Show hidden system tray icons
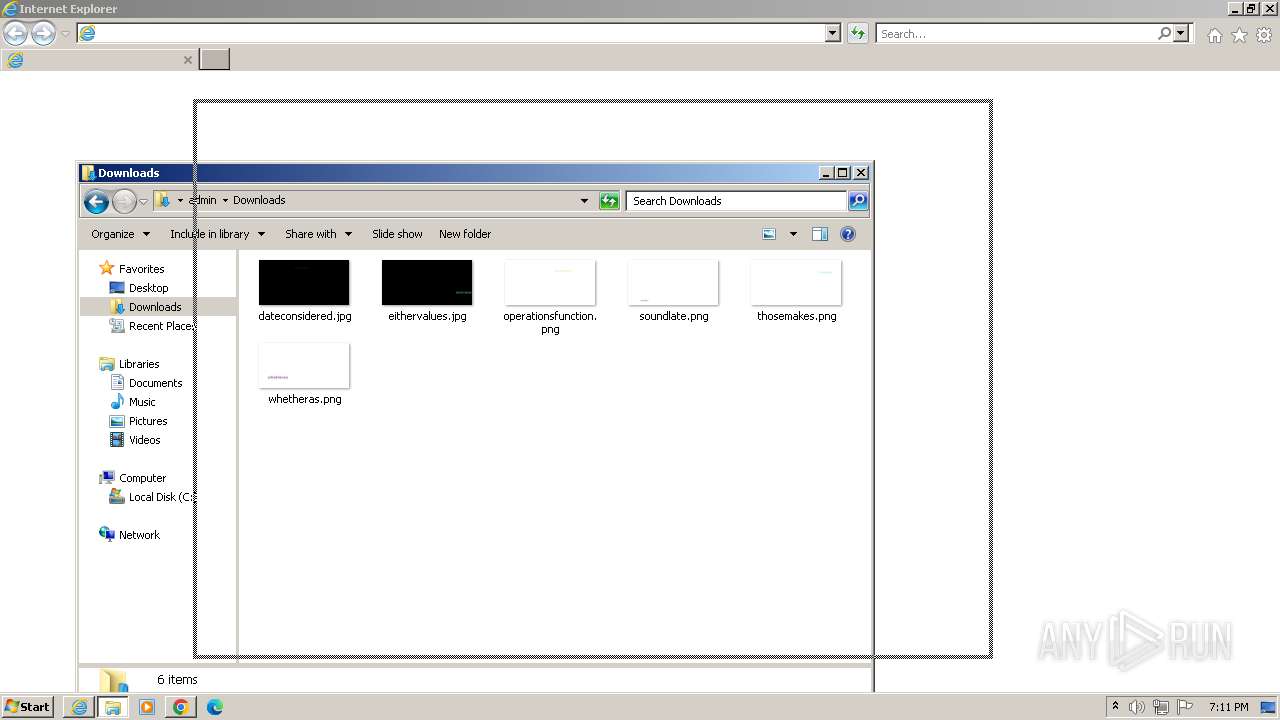 point(1115,707)
